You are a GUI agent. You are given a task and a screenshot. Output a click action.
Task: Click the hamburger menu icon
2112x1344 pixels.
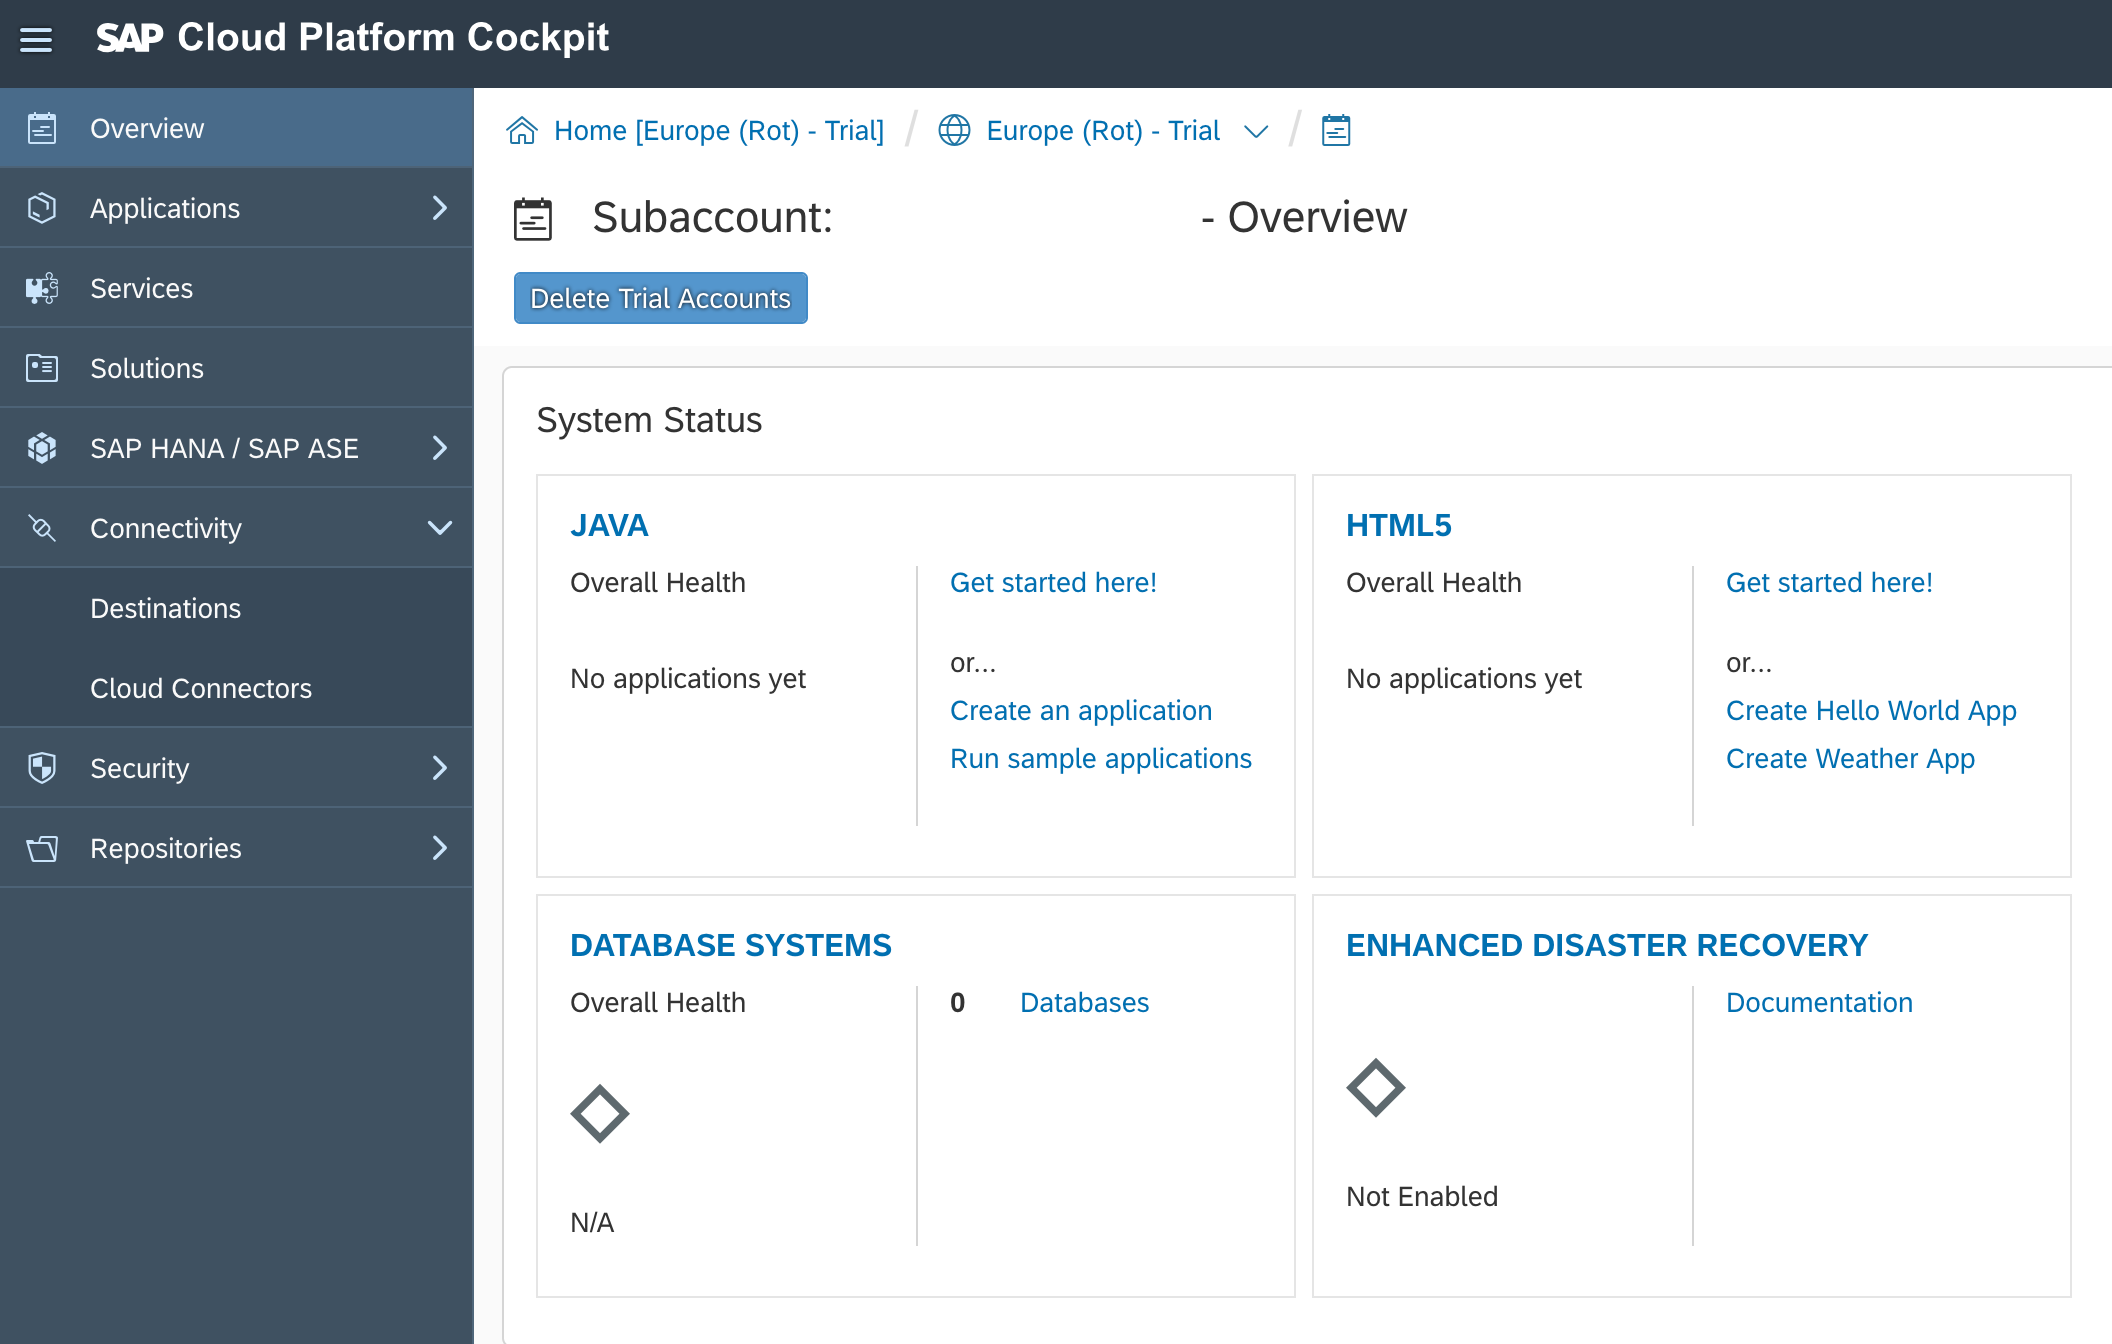coord(36,40)
